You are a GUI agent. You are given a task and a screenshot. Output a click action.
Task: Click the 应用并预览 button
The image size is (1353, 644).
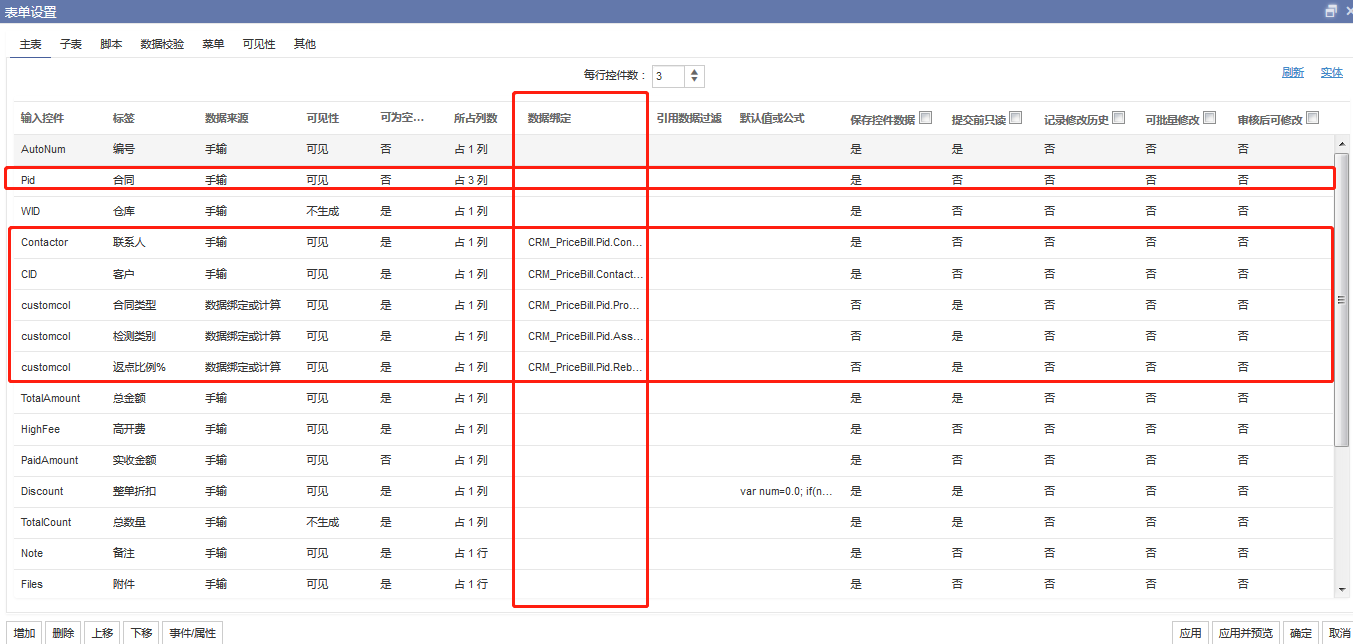click(1245, 632)
